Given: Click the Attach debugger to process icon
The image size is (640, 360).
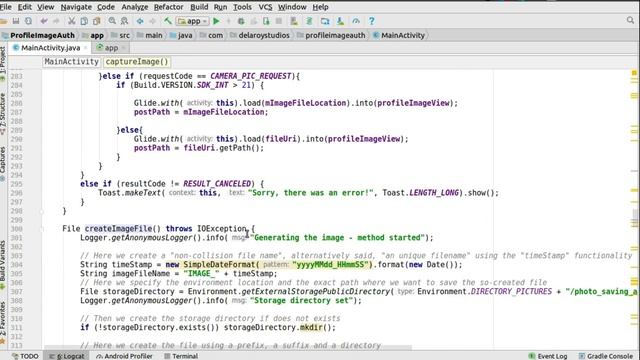Looking at the screenshot, I should [266, 21].
